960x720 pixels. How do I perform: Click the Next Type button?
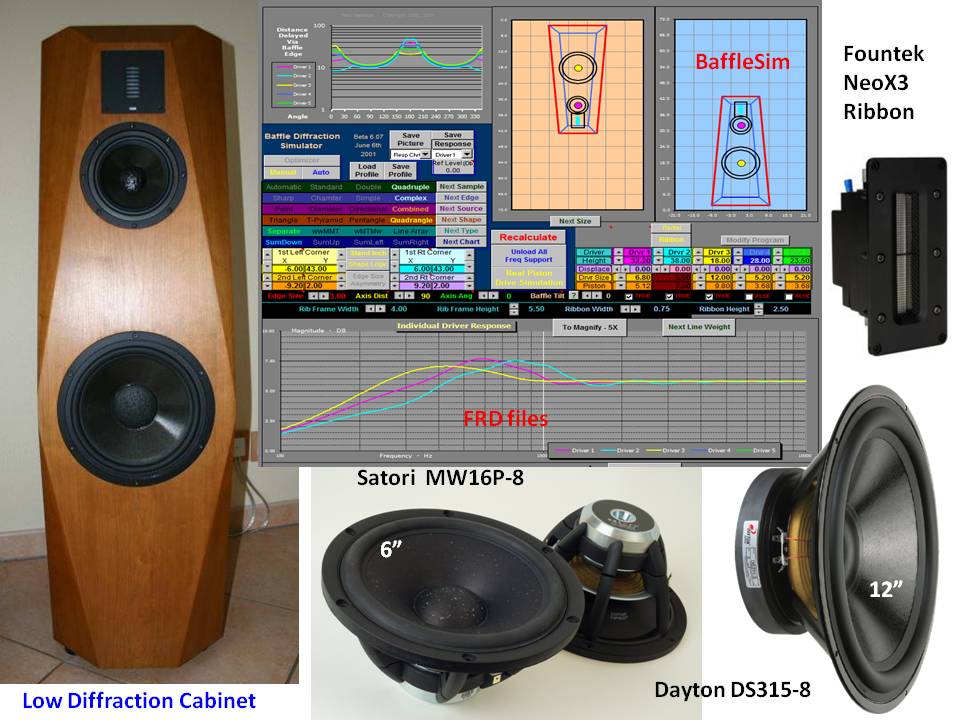point(461,231)
